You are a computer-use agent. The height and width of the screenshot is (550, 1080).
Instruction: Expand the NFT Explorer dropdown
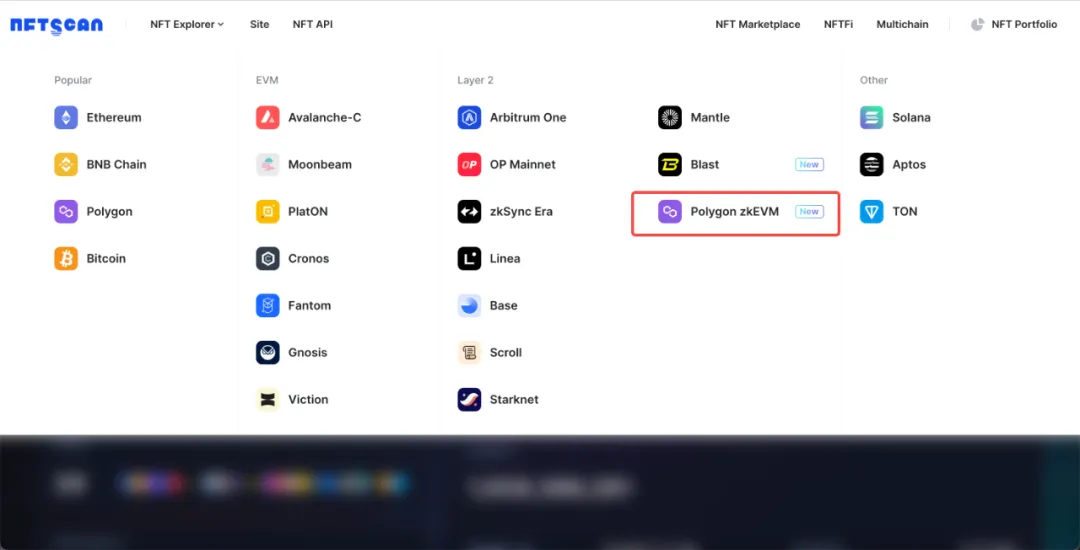coord(187,24)
